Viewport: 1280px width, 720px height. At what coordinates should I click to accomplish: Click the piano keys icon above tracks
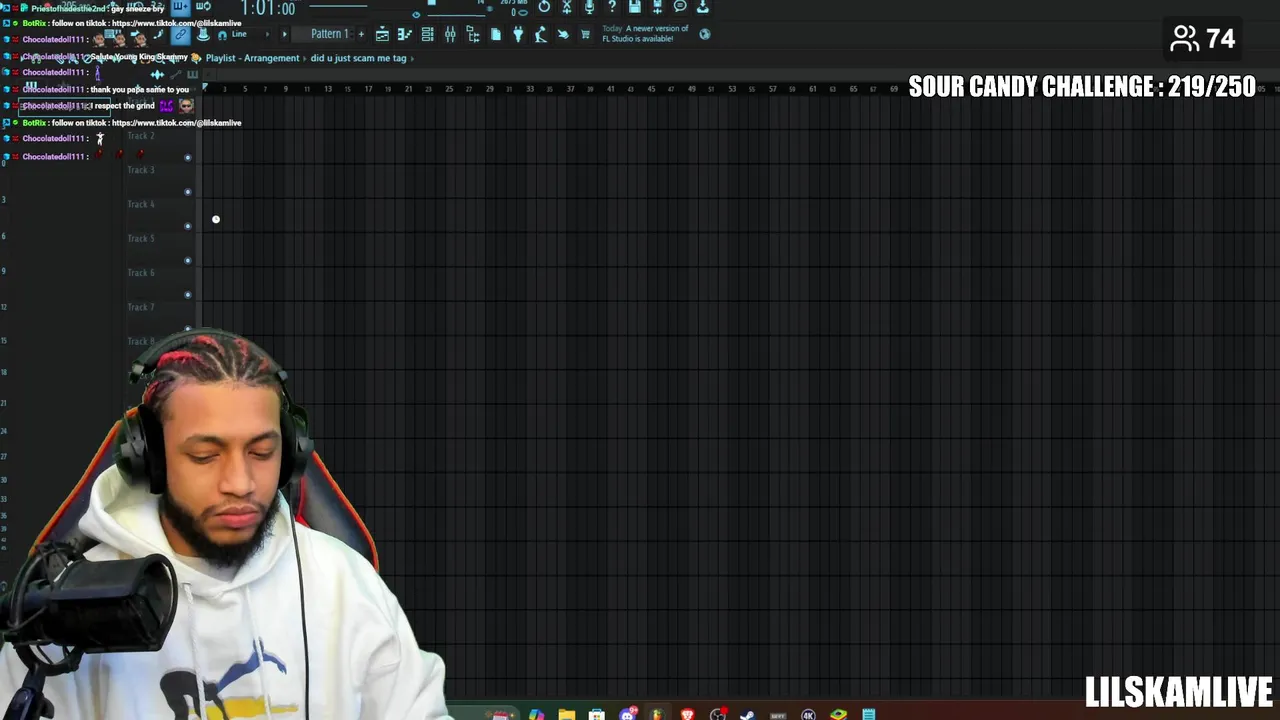pos(192,74)
